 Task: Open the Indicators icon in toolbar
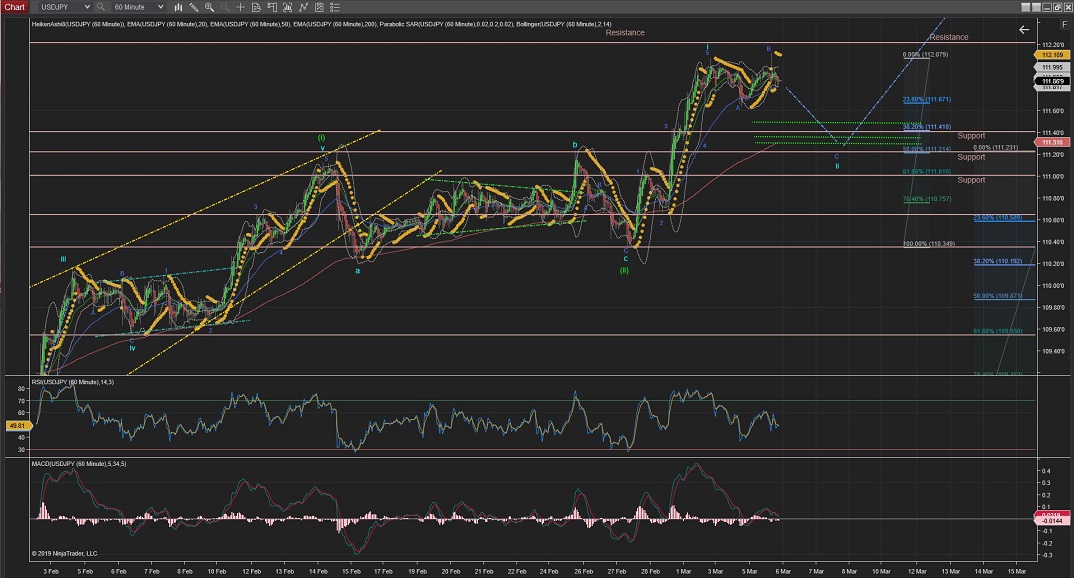tap(303, 7)
